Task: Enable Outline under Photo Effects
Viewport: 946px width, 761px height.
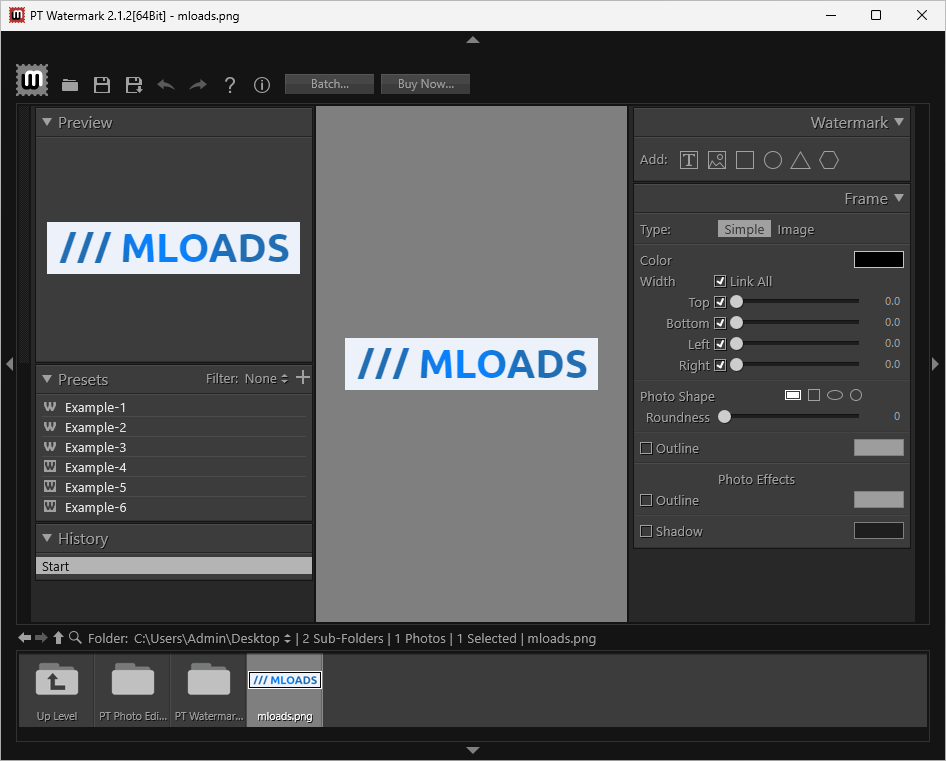Action: 646,500
